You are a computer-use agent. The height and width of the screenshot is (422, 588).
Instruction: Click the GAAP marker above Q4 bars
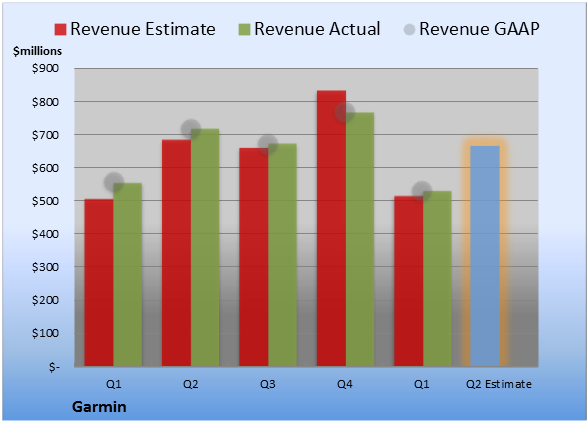(x=345, y=112)
